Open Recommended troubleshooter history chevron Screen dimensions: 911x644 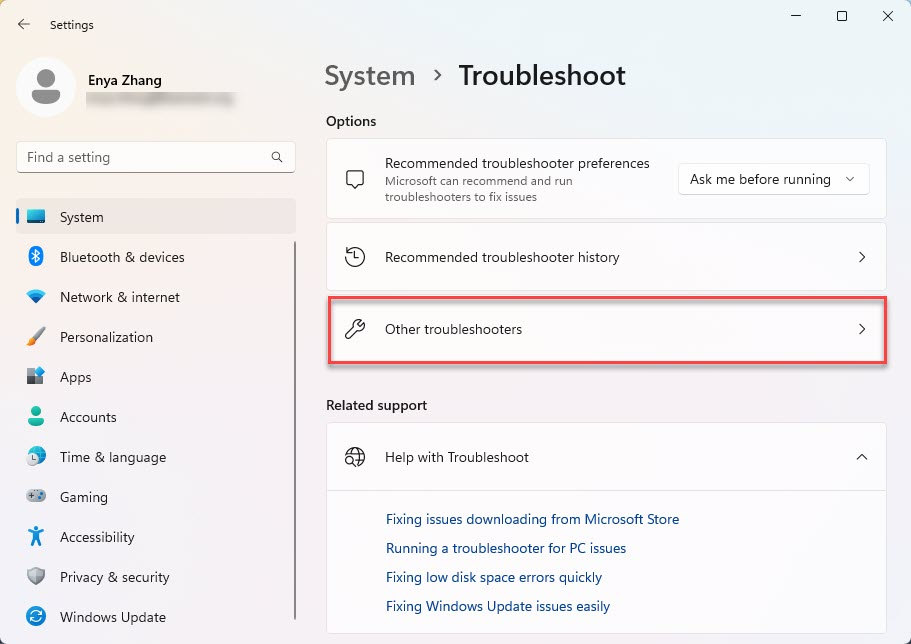(861, 257)
